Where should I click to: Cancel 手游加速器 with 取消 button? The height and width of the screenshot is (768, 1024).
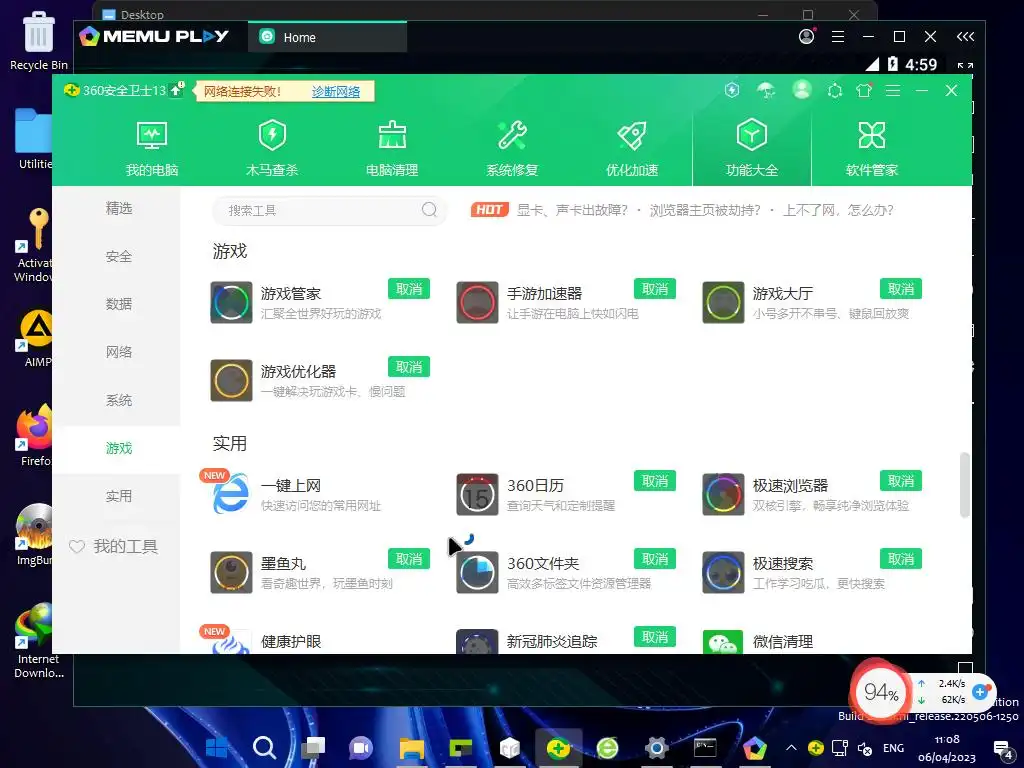pyautogui.click(x=655, y=289)
